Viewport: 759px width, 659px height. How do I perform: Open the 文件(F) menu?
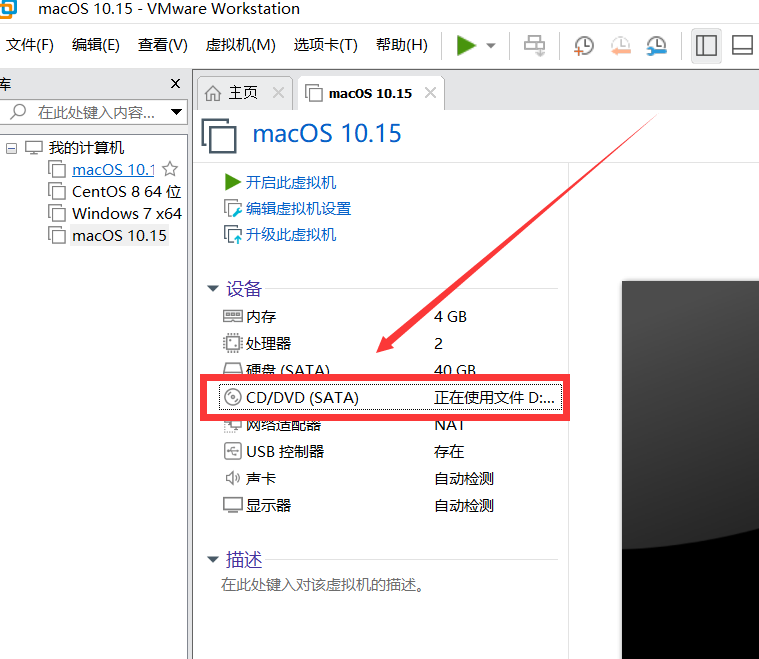pyautogui.click(x=30, y=45)
